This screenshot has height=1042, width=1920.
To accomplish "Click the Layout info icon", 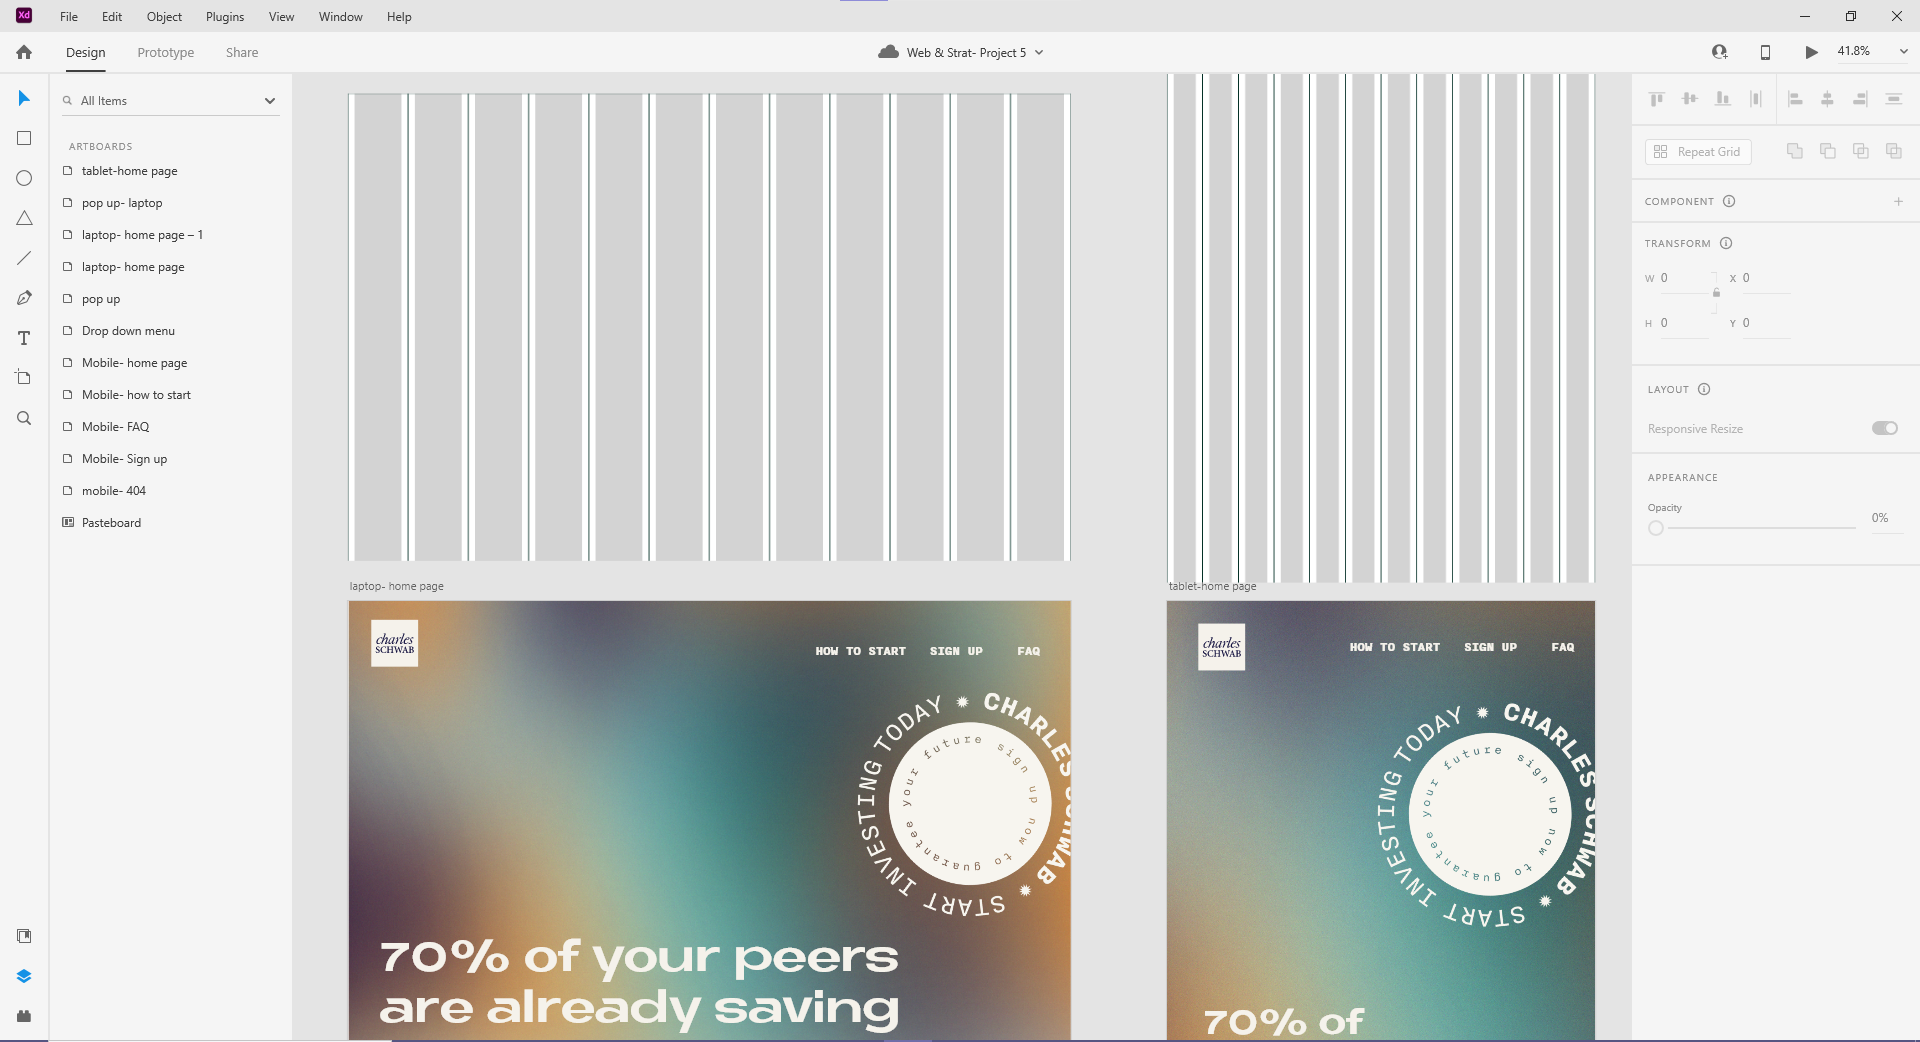I will [1704, 389].
